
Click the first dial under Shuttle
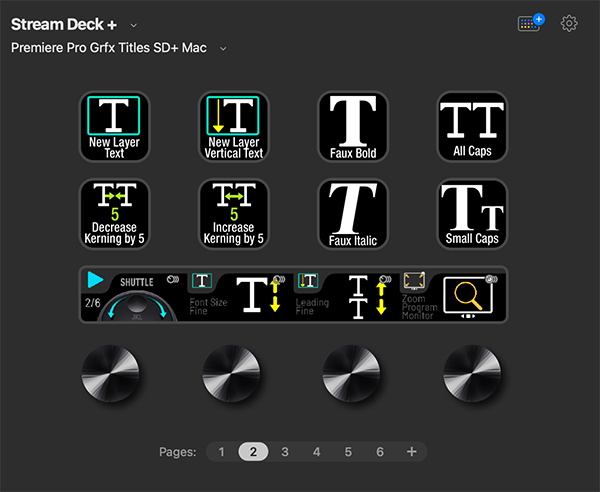(111, 373)
